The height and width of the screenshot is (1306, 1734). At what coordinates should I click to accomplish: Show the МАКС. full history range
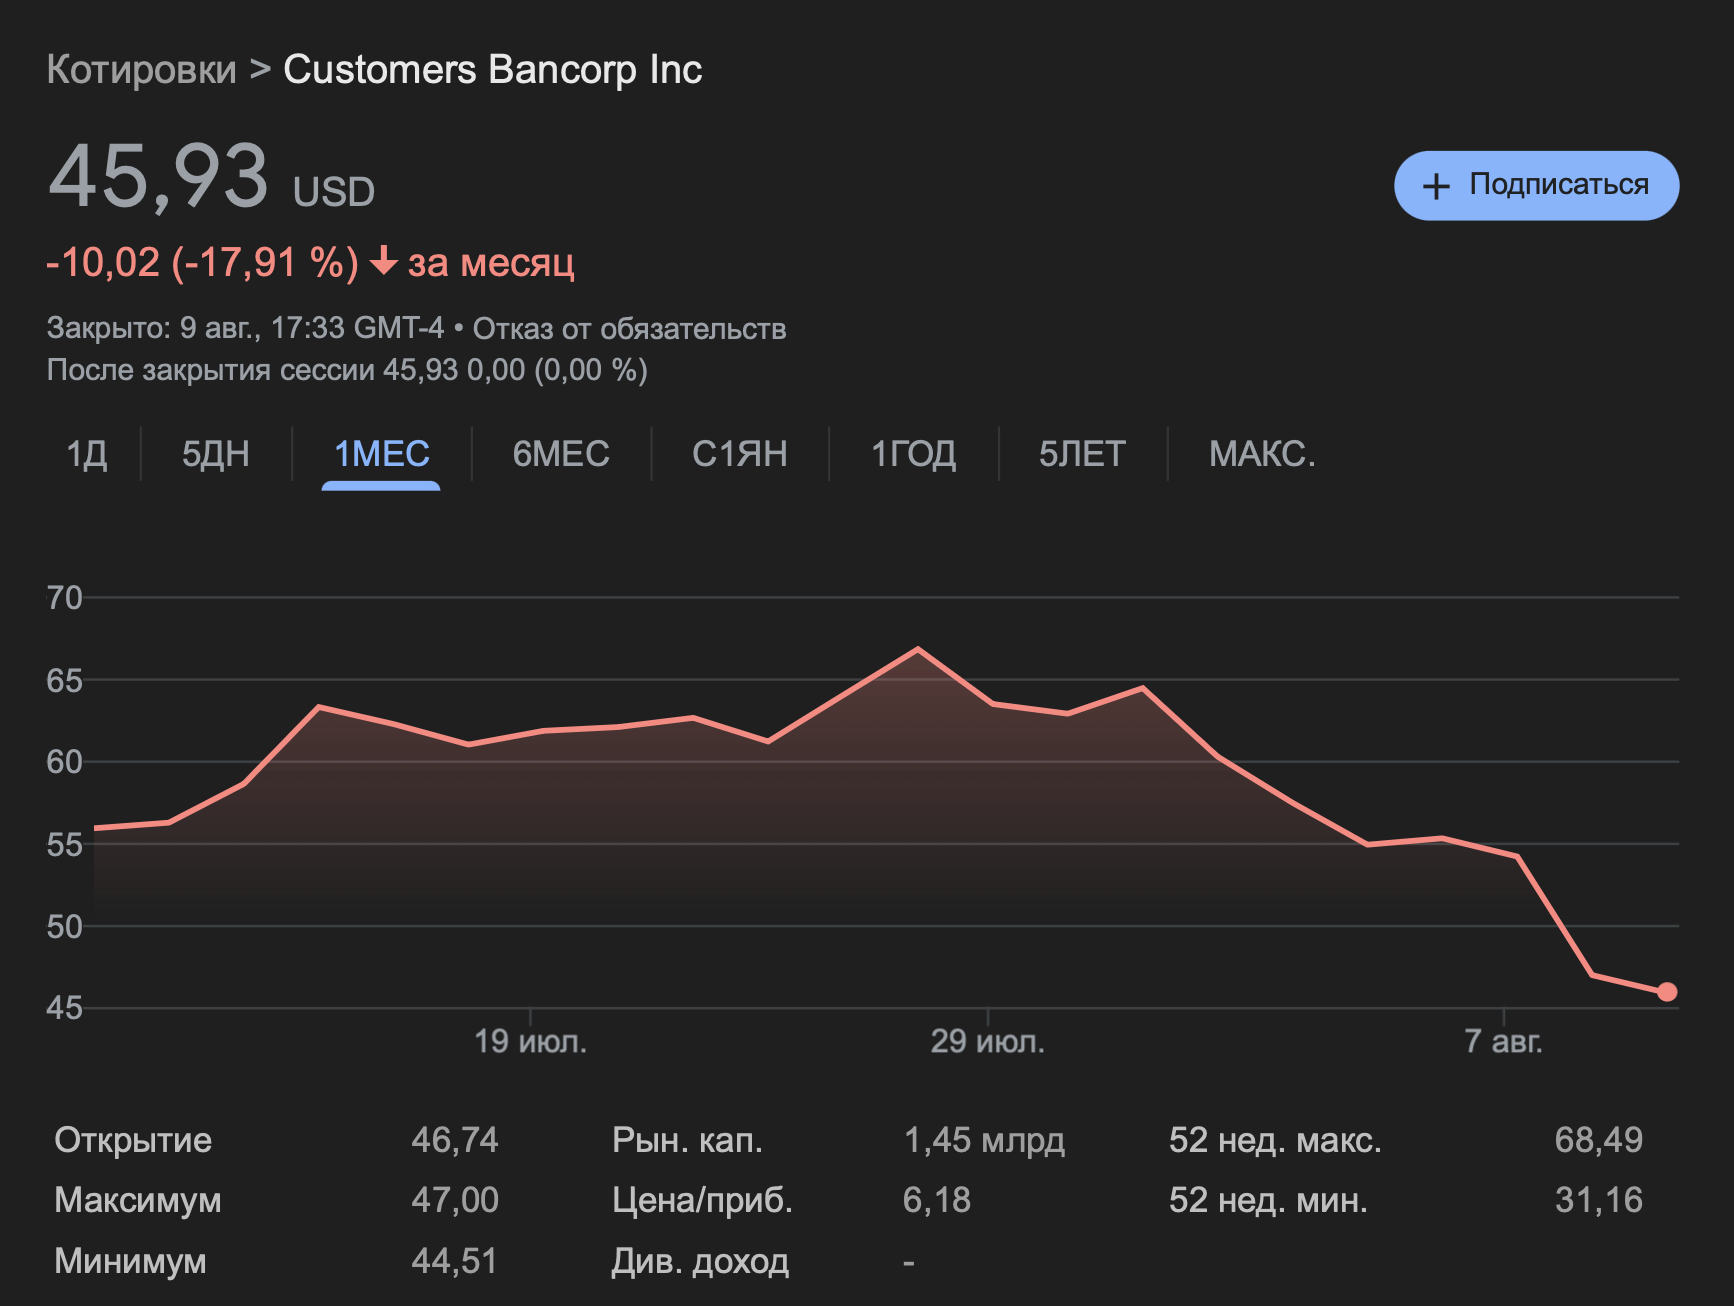point(1261,454)
